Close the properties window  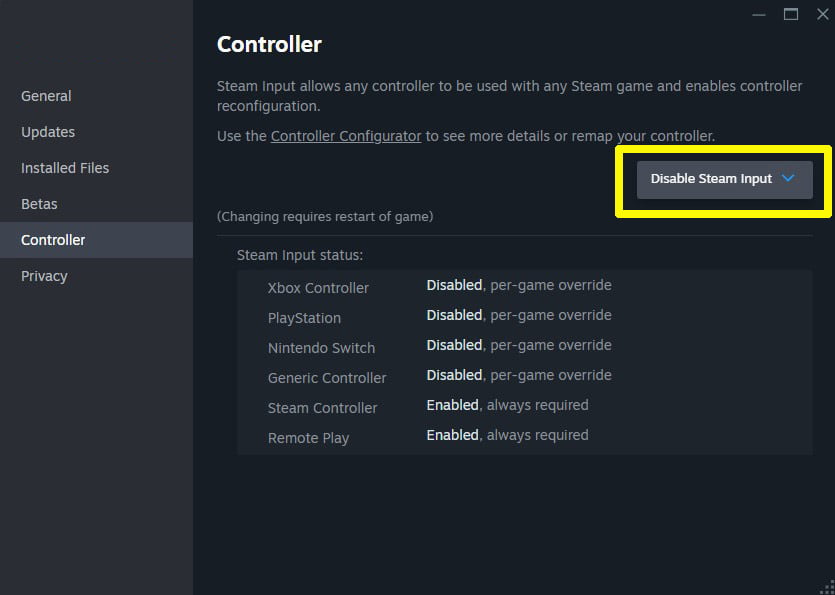coord(823,14)
